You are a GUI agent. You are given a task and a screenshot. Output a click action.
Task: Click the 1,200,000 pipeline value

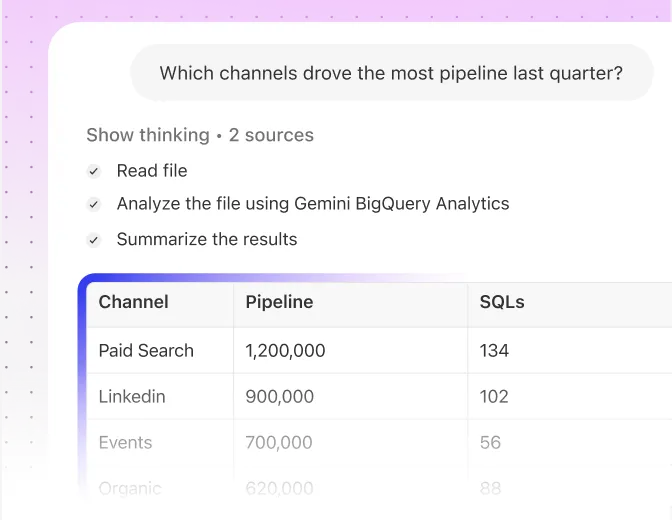(285, 351)
